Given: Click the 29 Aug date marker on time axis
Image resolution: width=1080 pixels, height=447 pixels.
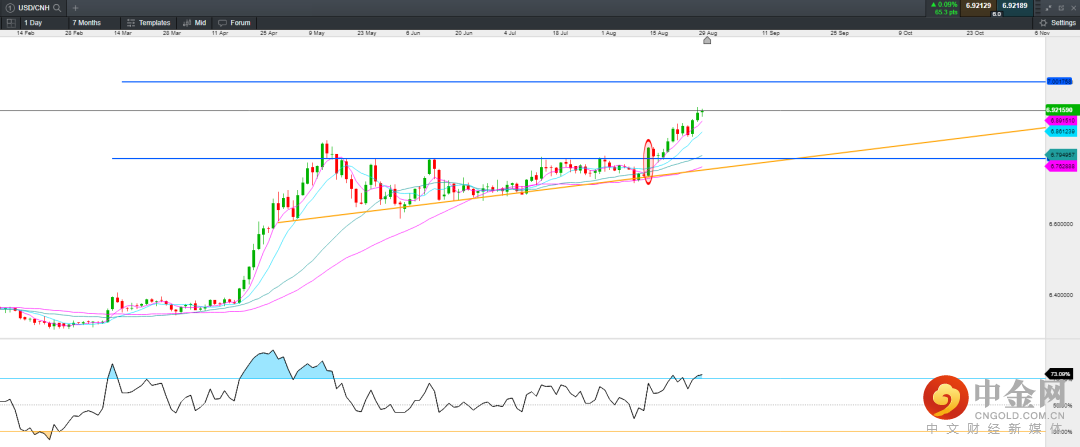Looking at the screenshot, I should pos(707,33).
